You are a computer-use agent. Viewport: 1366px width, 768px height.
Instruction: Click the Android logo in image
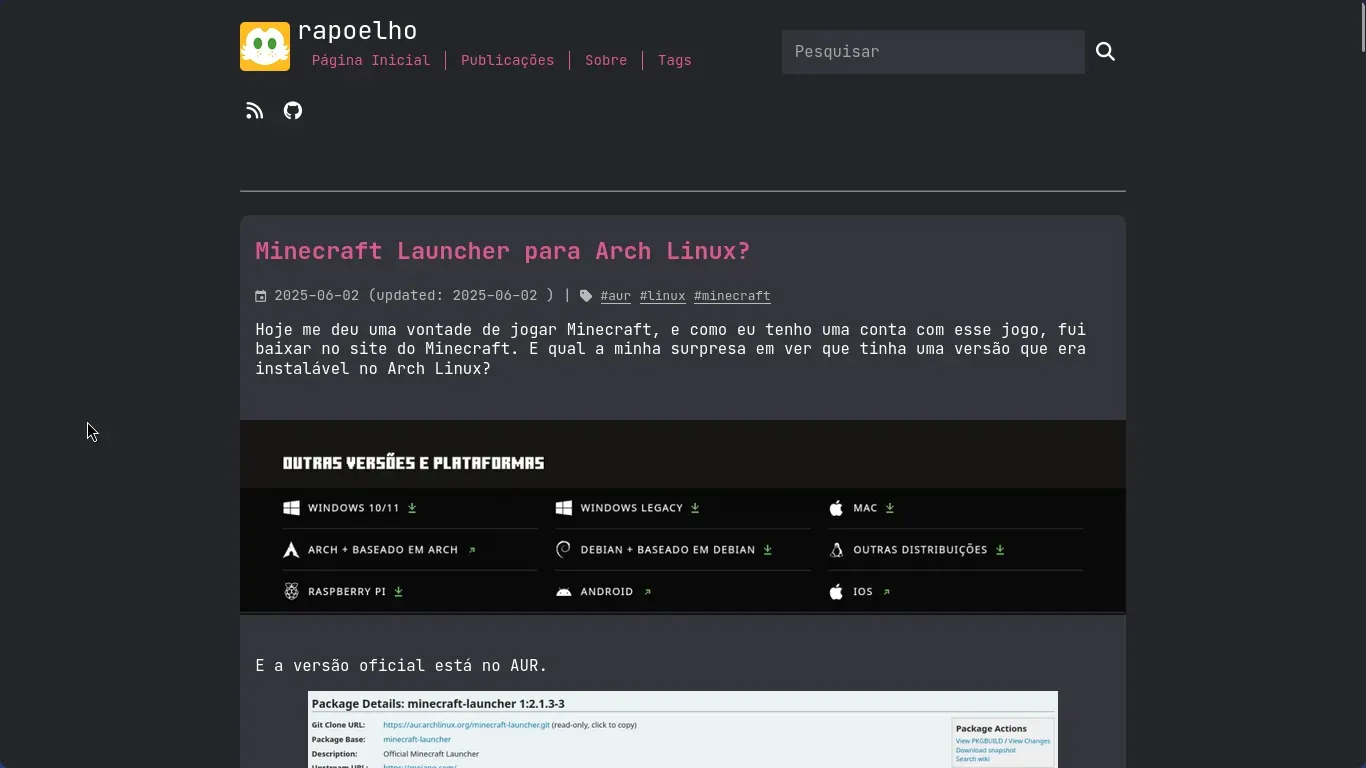point(564,592)
